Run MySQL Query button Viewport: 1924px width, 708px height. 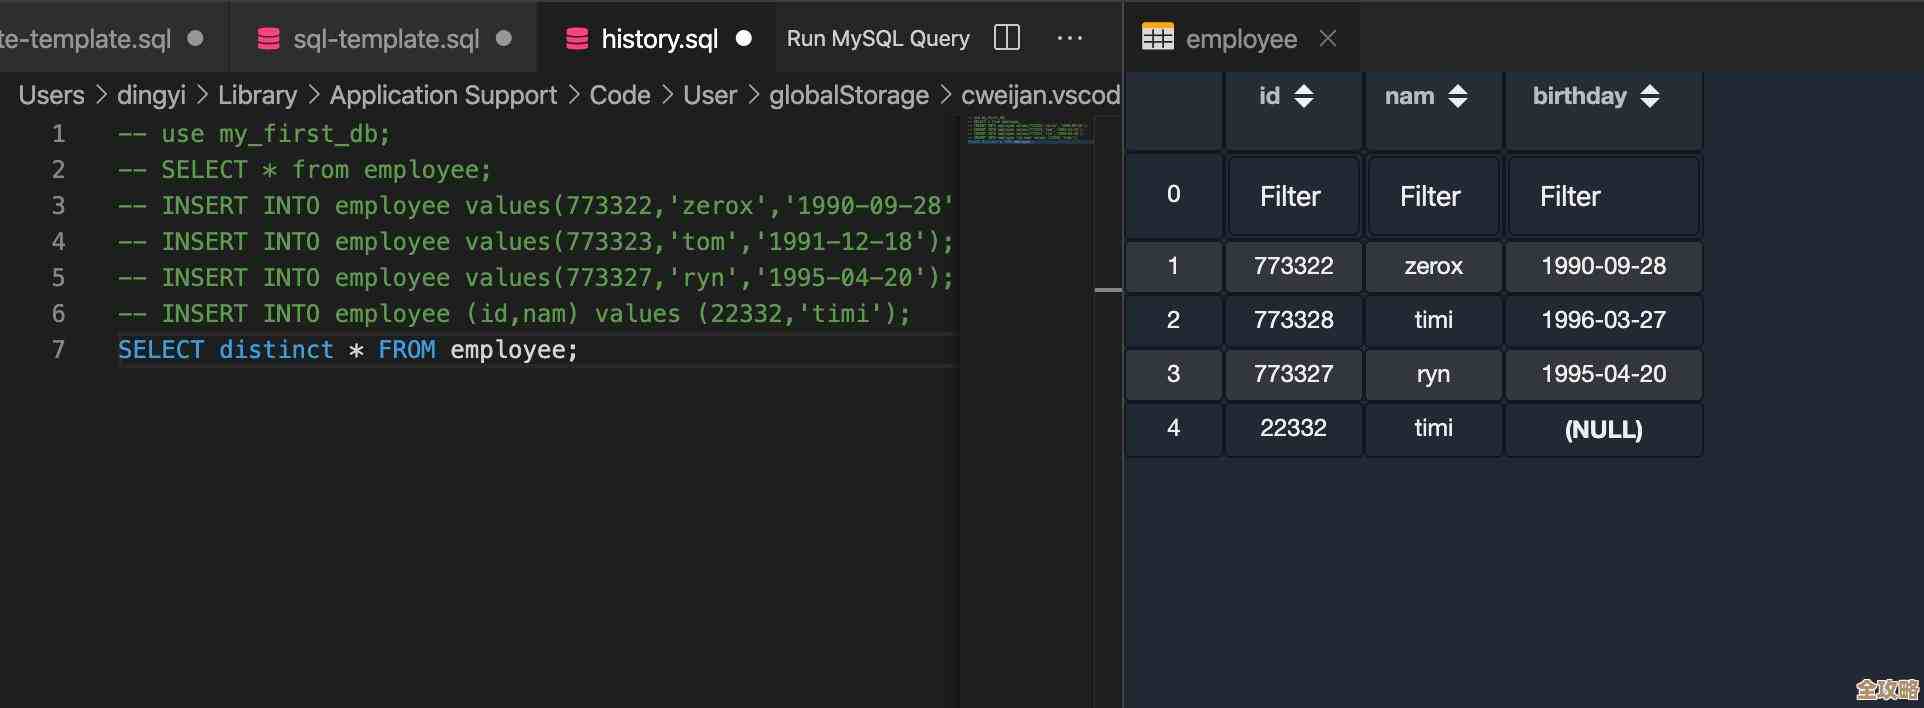pos(877,38)
